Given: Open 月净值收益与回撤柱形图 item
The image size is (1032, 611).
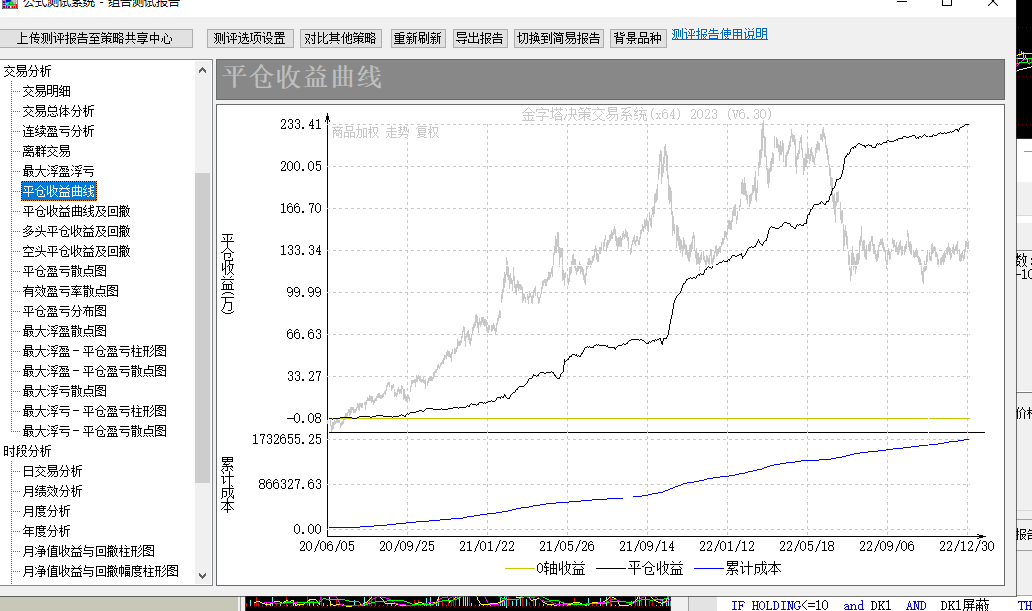Looking at the screenshot, I should 89,551.
